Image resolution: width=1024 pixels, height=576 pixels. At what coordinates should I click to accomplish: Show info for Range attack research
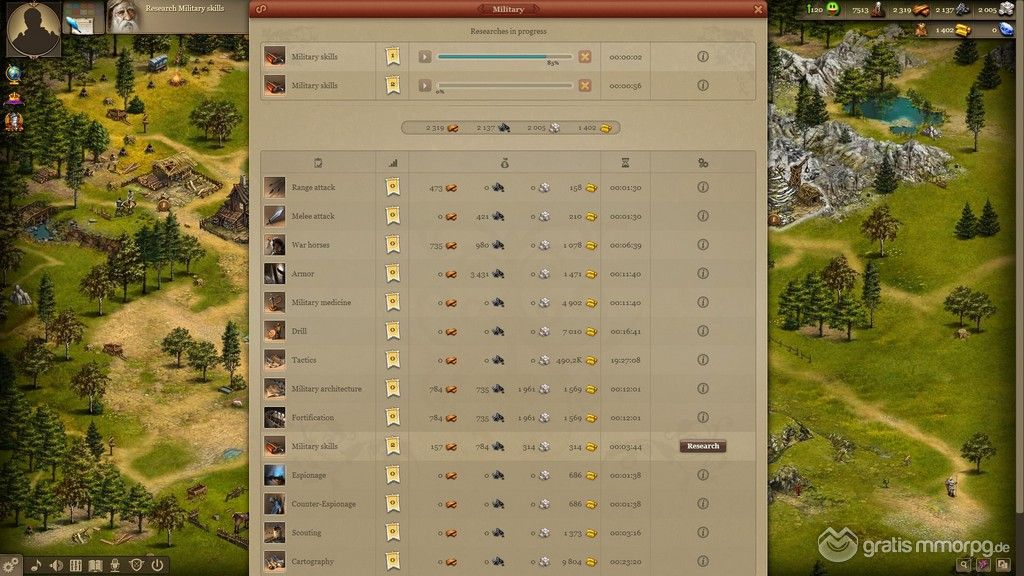(703, 187)
